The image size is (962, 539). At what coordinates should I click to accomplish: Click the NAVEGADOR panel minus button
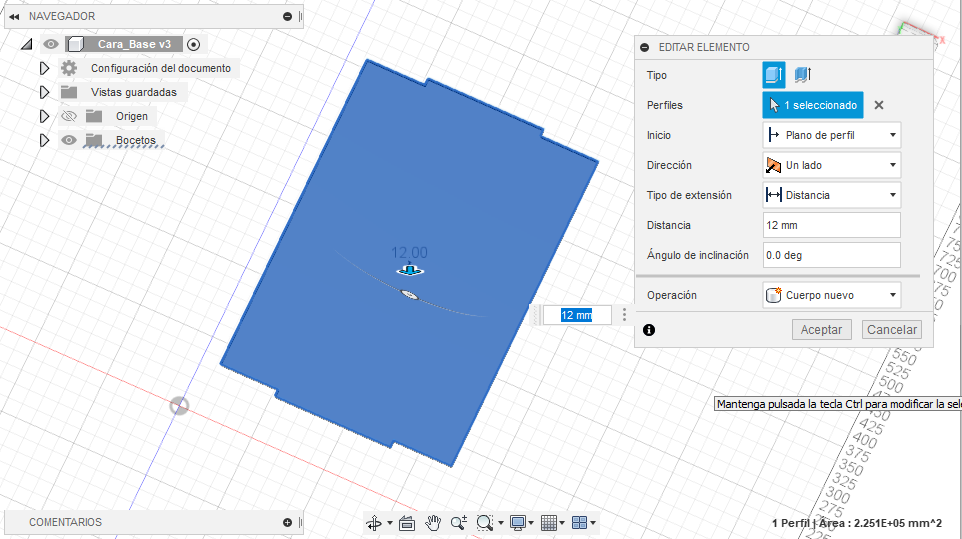pyautogui.click(x=287, y=17)
